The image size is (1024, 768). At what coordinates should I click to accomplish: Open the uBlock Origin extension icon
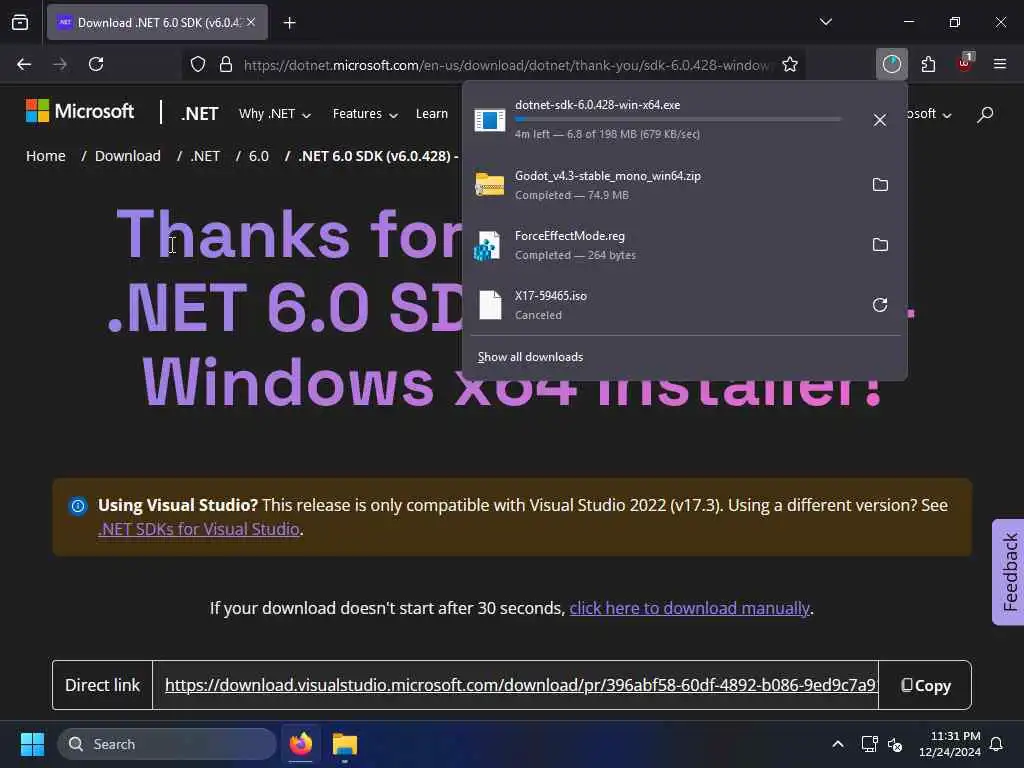(964, 63)
